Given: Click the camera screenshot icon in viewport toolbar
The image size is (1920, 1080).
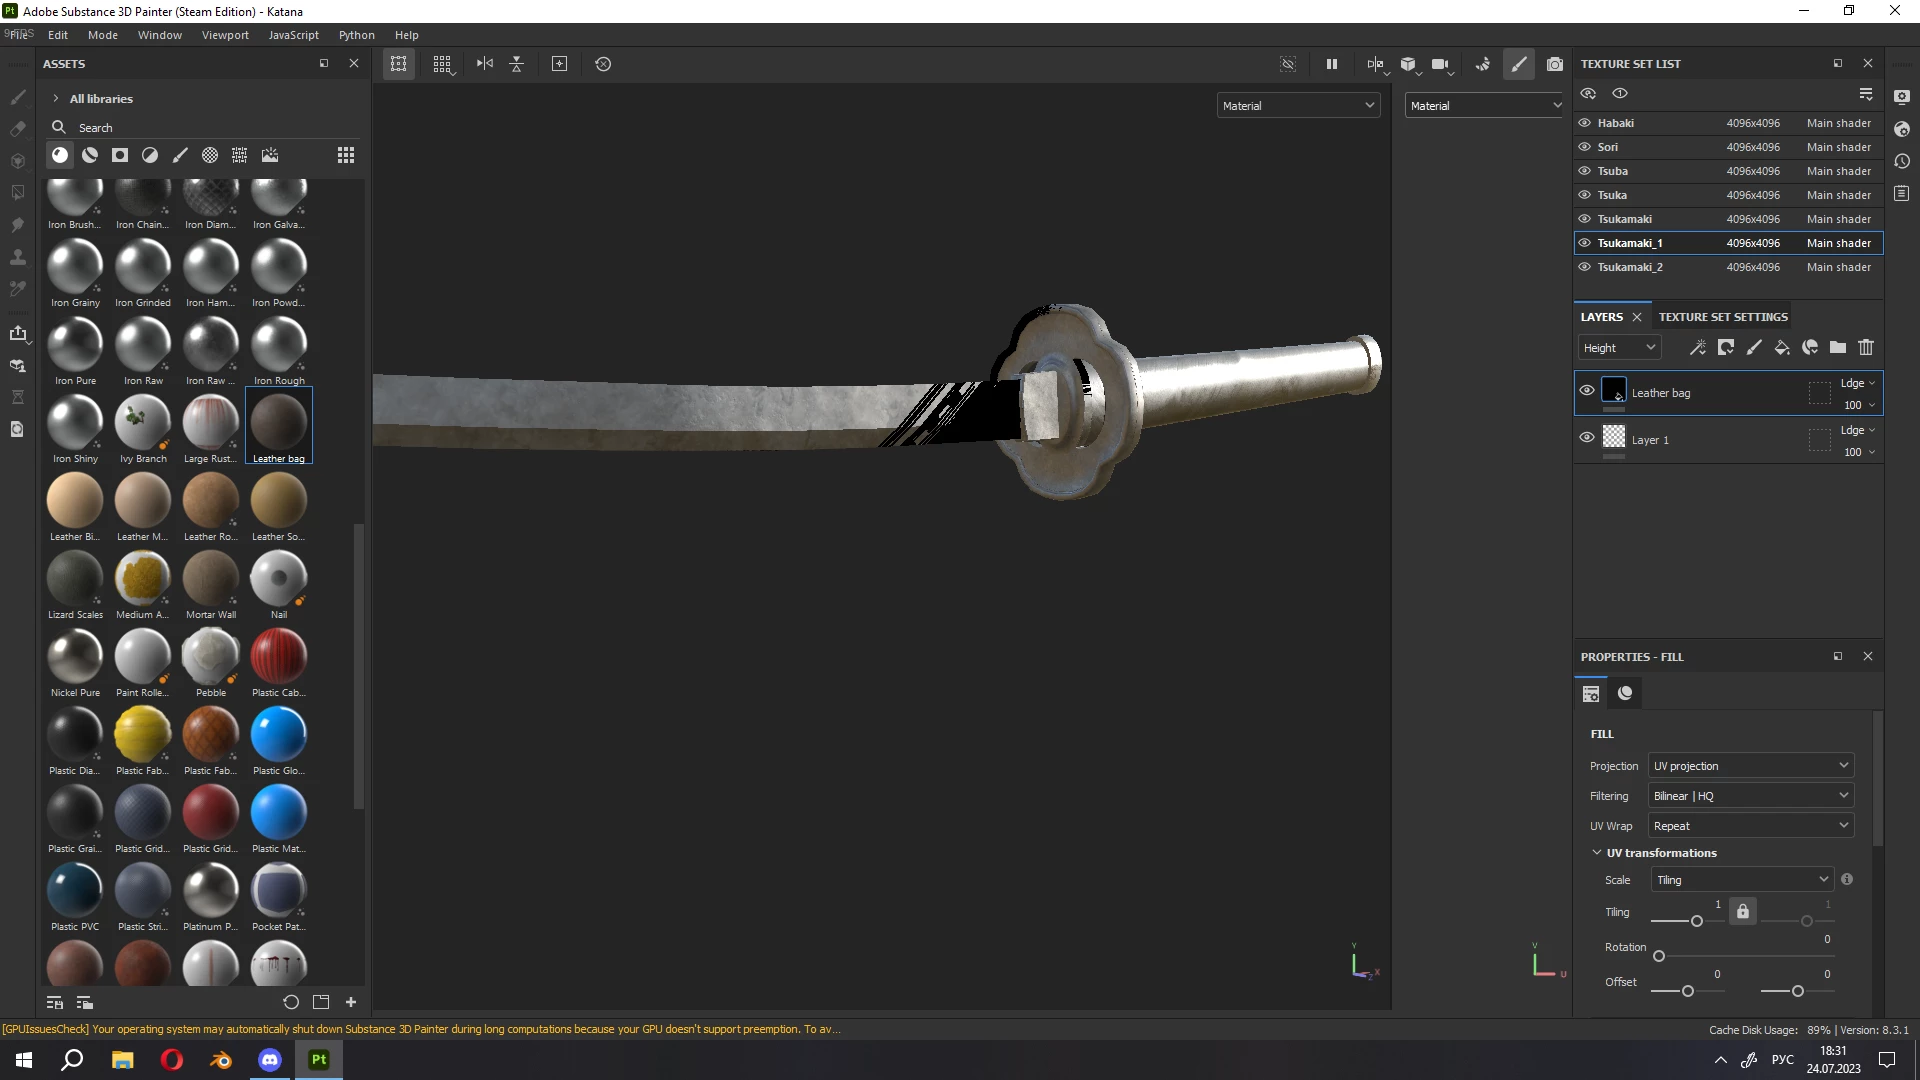Looking at the screenshot, I should [x=1554, y=64].
